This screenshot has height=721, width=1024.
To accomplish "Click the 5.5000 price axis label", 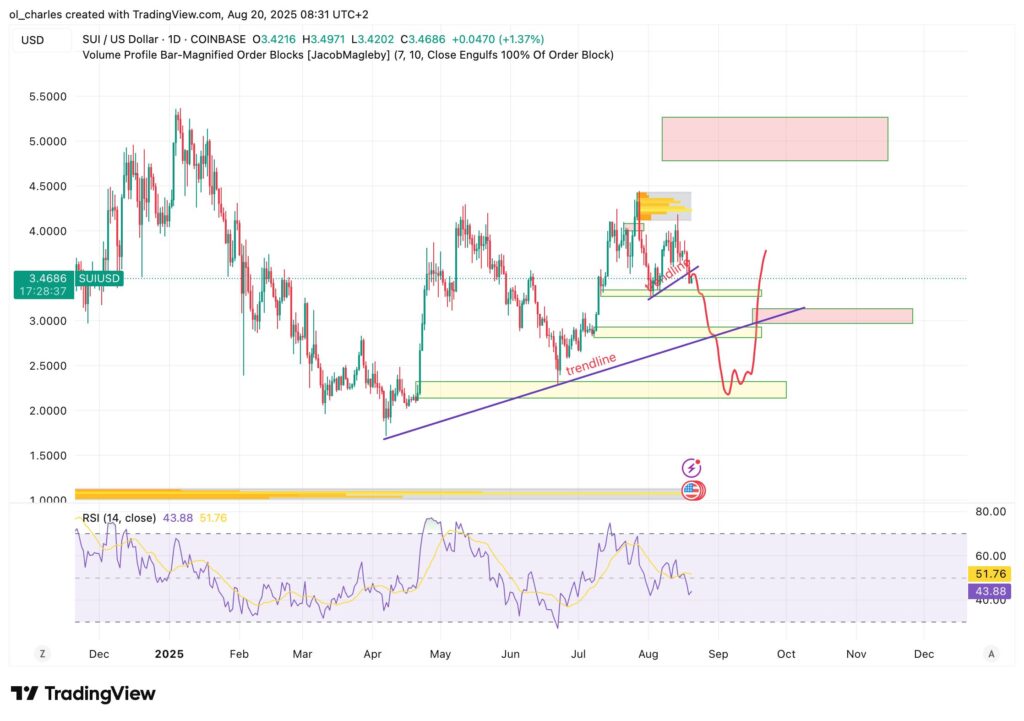I will click(47, 97).
